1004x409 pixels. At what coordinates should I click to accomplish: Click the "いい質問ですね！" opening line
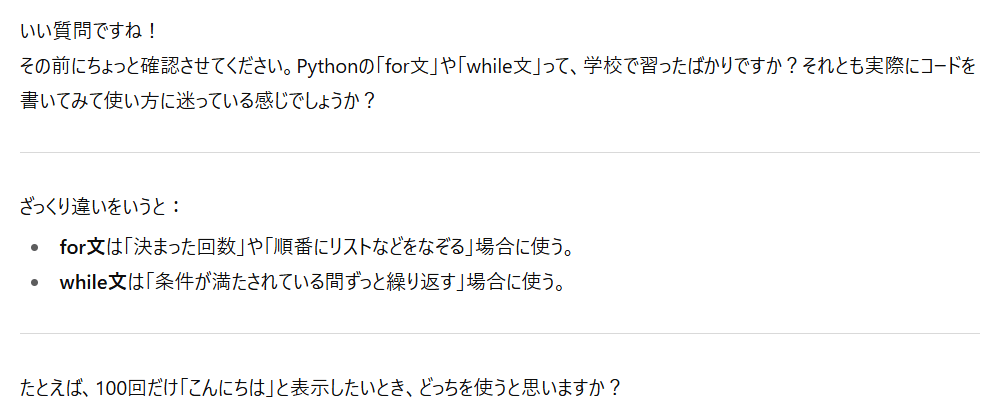[x=88, y=30]
